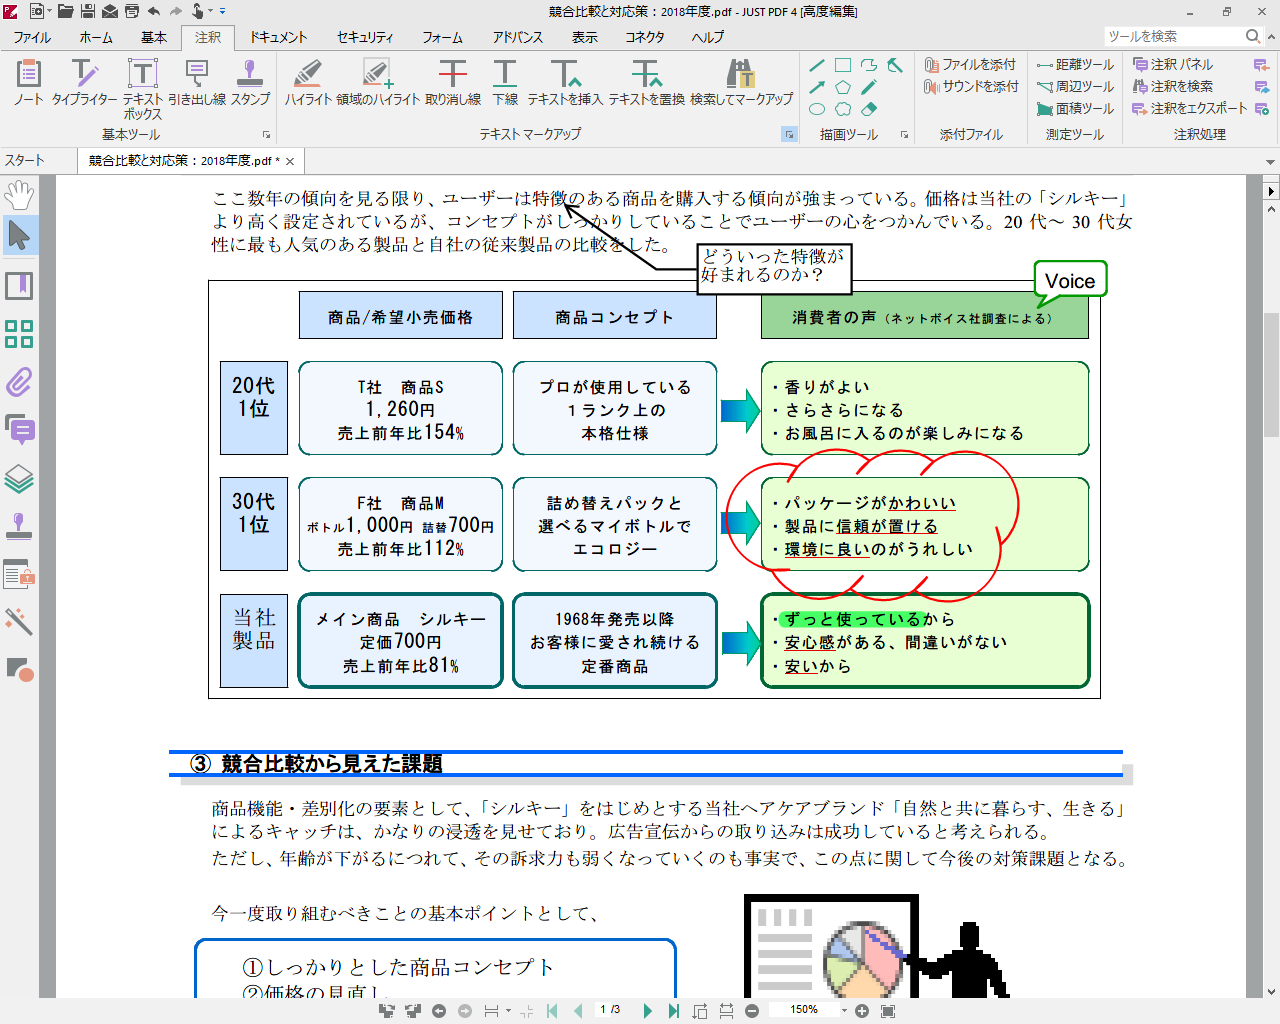Select the line drawing tool

pos(817,65)
